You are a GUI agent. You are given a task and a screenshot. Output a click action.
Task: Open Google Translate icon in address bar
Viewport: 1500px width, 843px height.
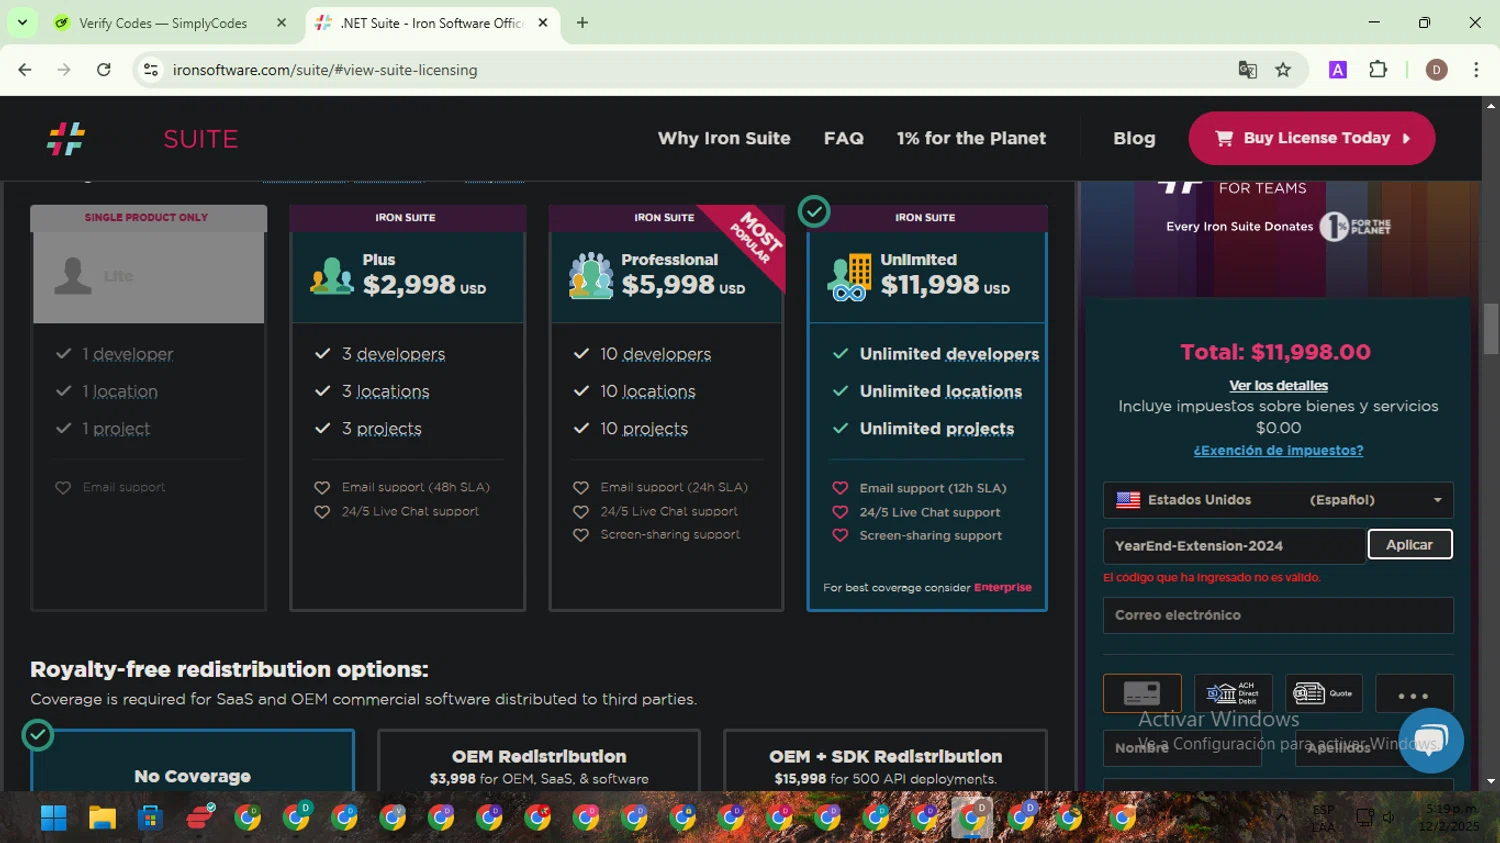pos(1247,70)
